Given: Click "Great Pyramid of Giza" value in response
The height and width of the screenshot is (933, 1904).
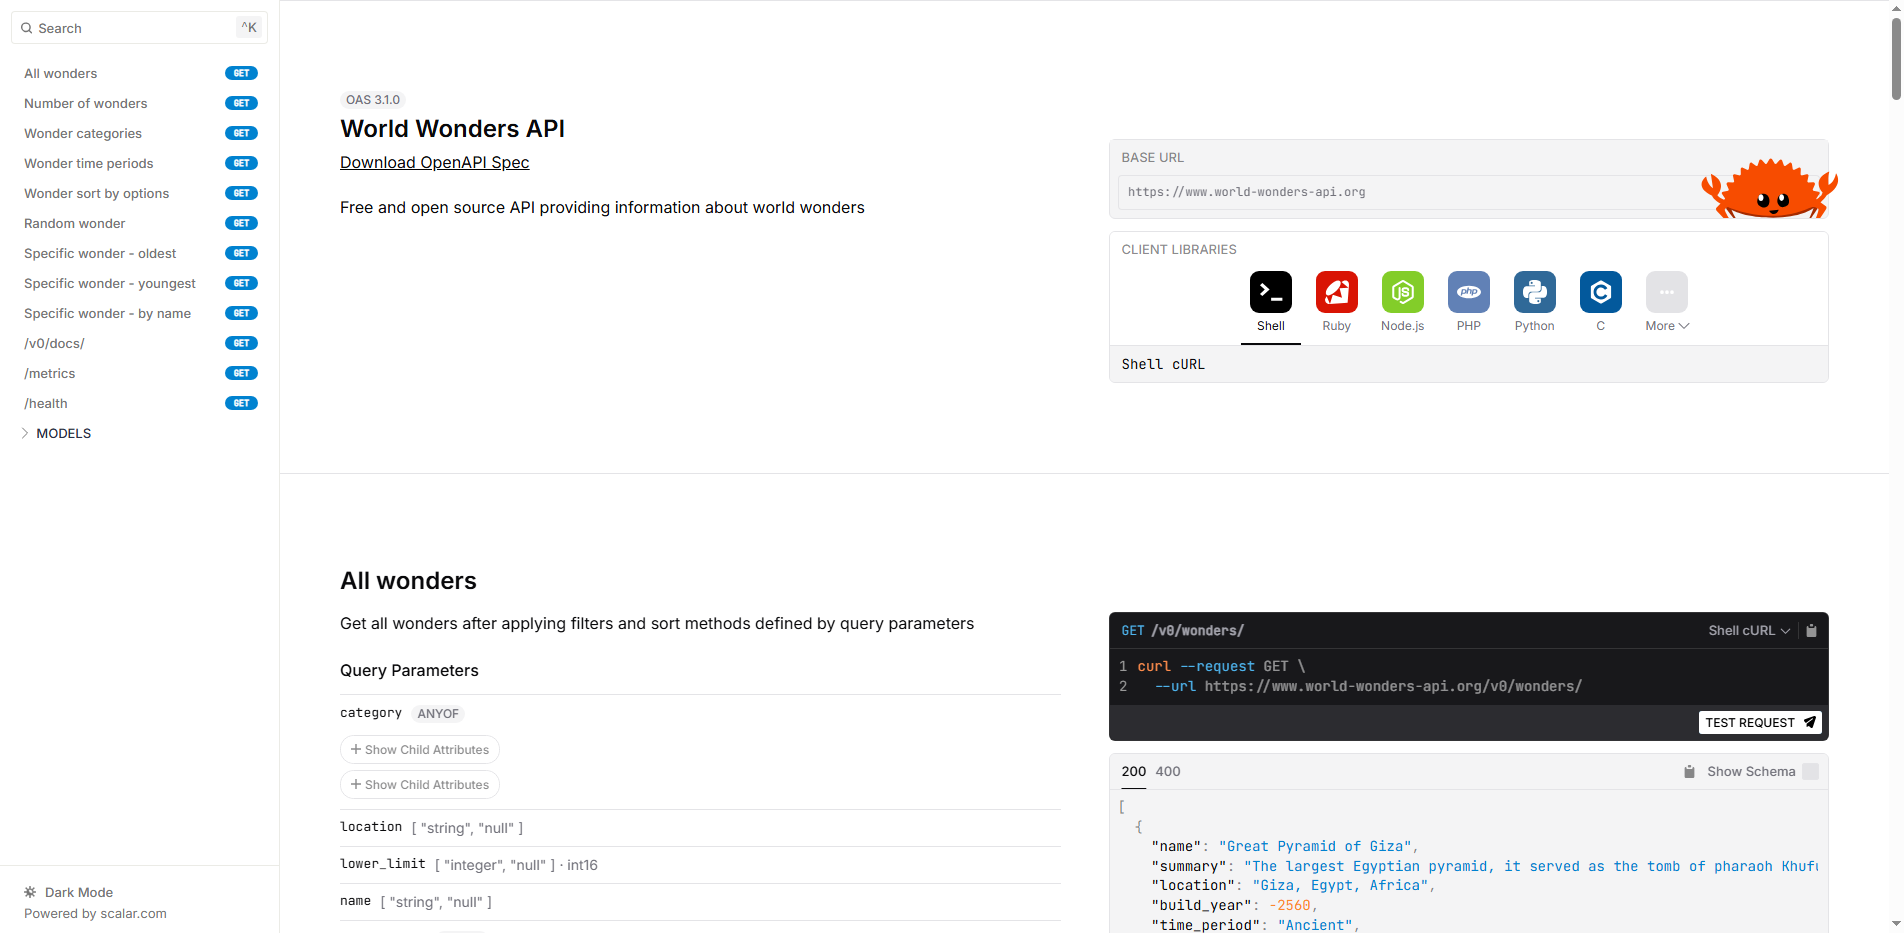Looking at the screenshot, I should click(x=1314, y=846).
